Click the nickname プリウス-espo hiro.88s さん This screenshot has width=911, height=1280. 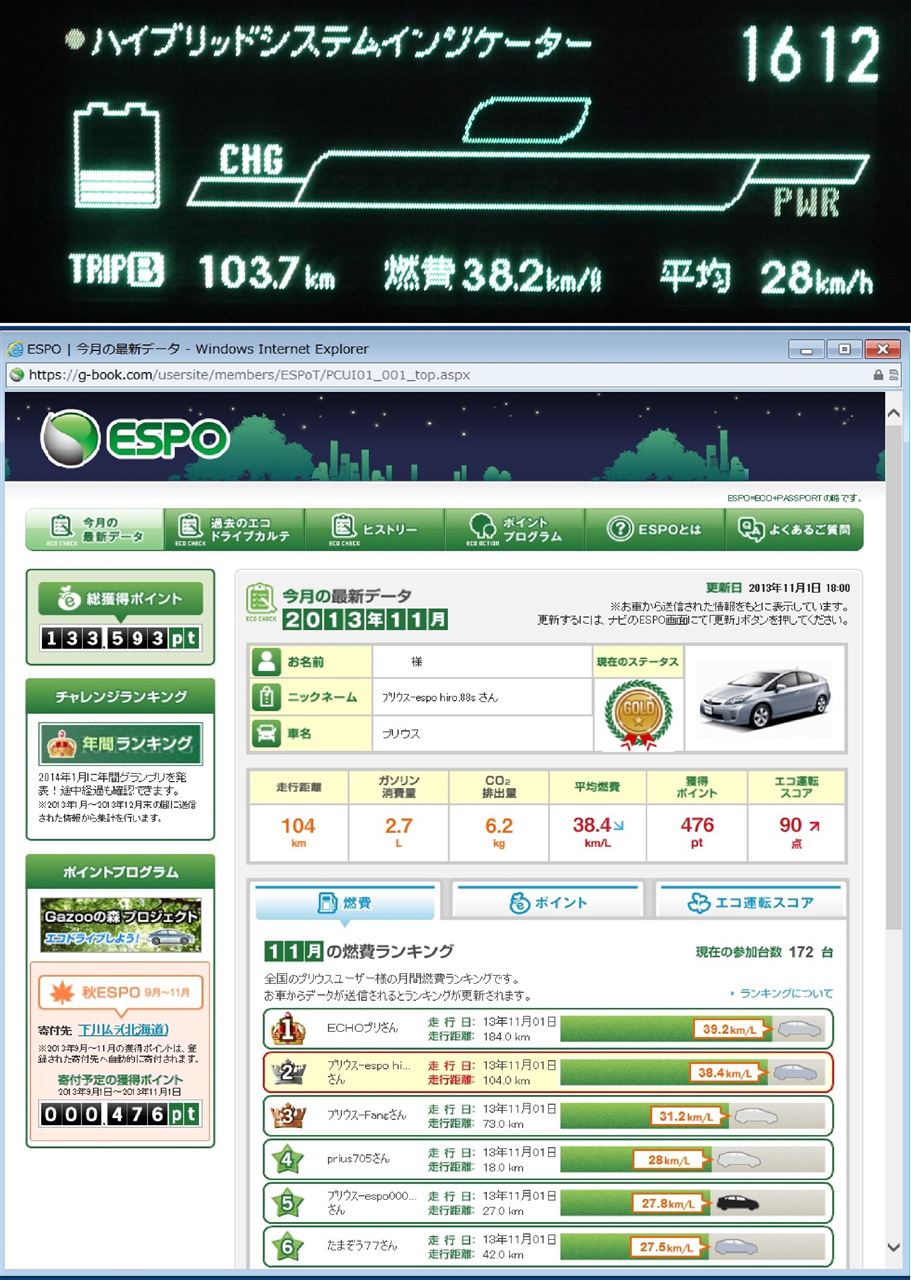point(440,698)
